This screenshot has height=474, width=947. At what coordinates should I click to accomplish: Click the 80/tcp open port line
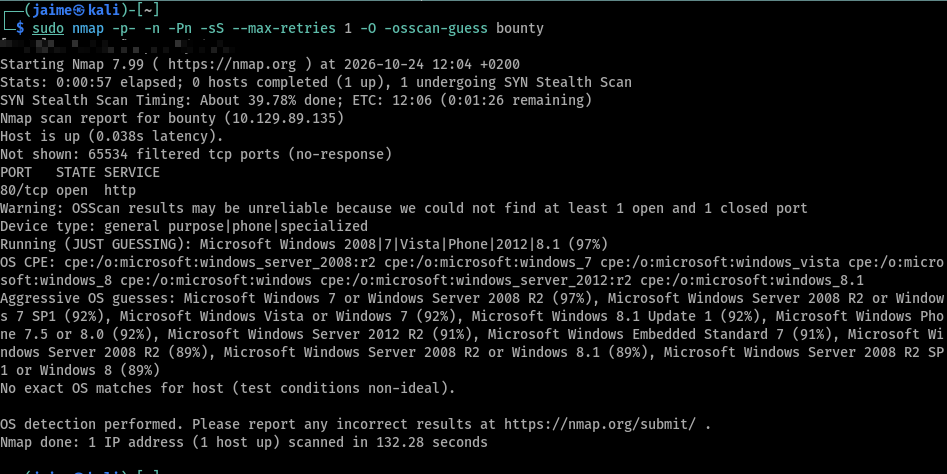point(68,191)
